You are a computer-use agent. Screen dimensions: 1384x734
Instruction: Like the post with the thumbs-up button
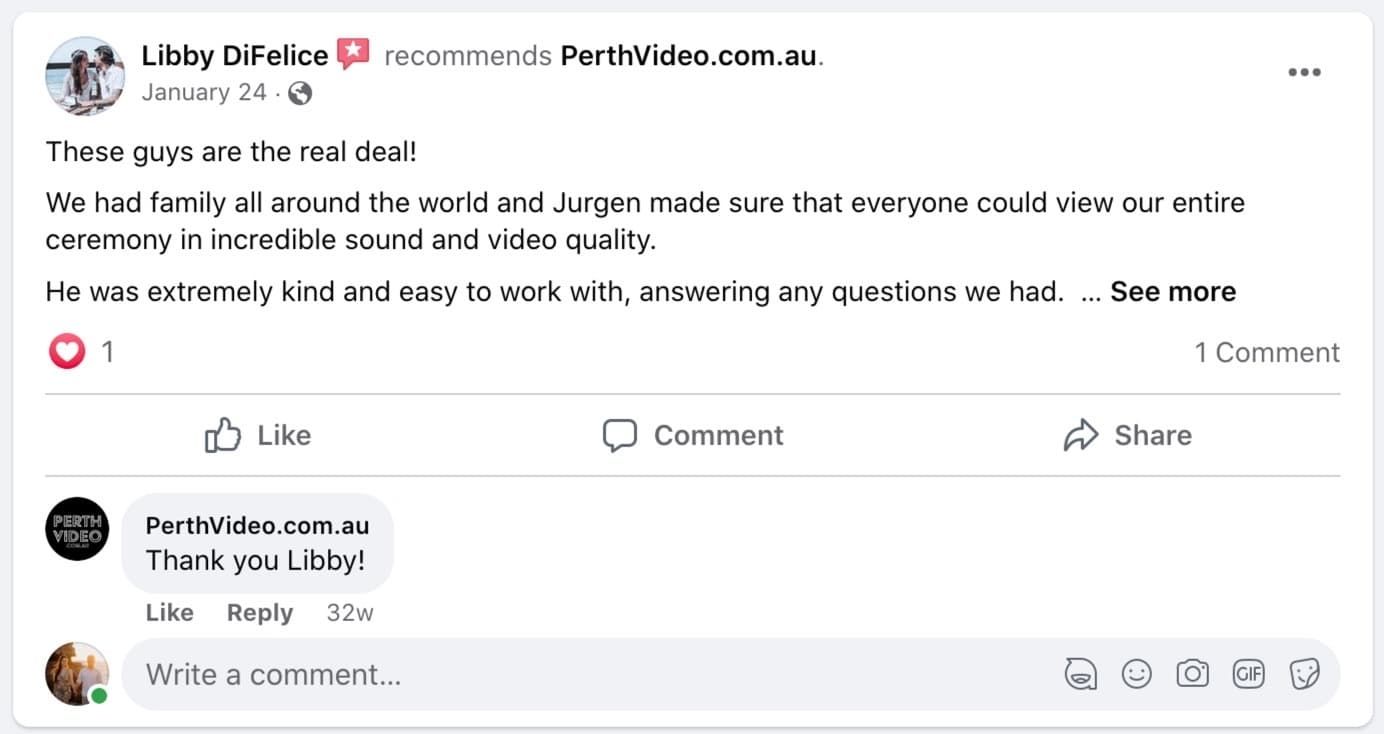[x=258, y=435]
